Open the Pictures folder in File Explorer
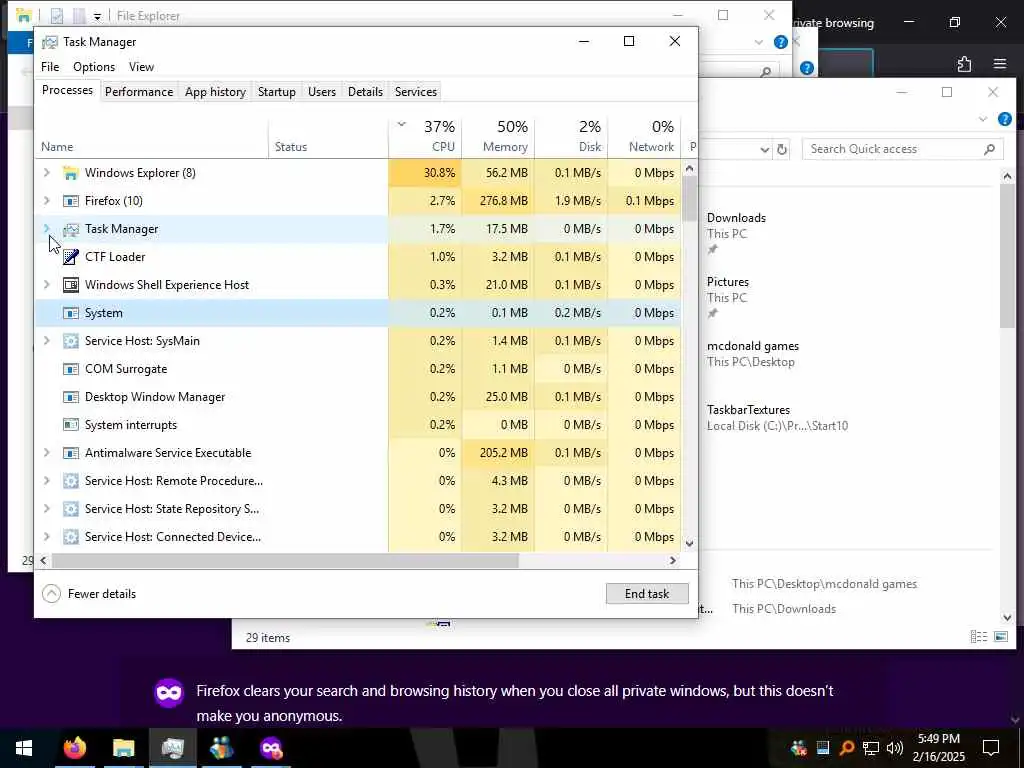1024x768 pixels. (x=728, y=282)
